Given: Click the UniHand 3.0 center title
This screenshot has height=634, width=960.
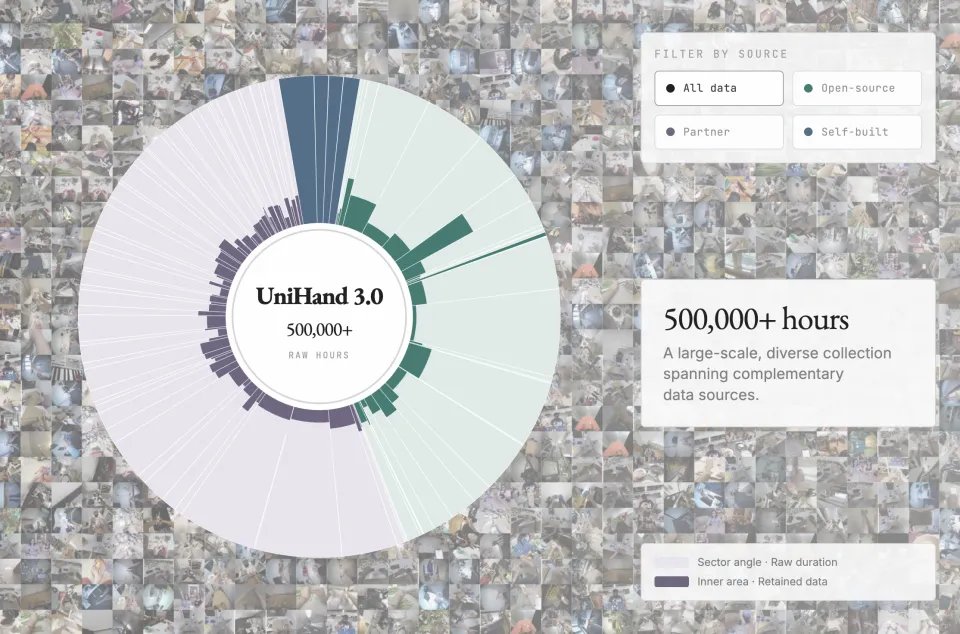Looking at the screenshot, I should [x=319, y=296].
